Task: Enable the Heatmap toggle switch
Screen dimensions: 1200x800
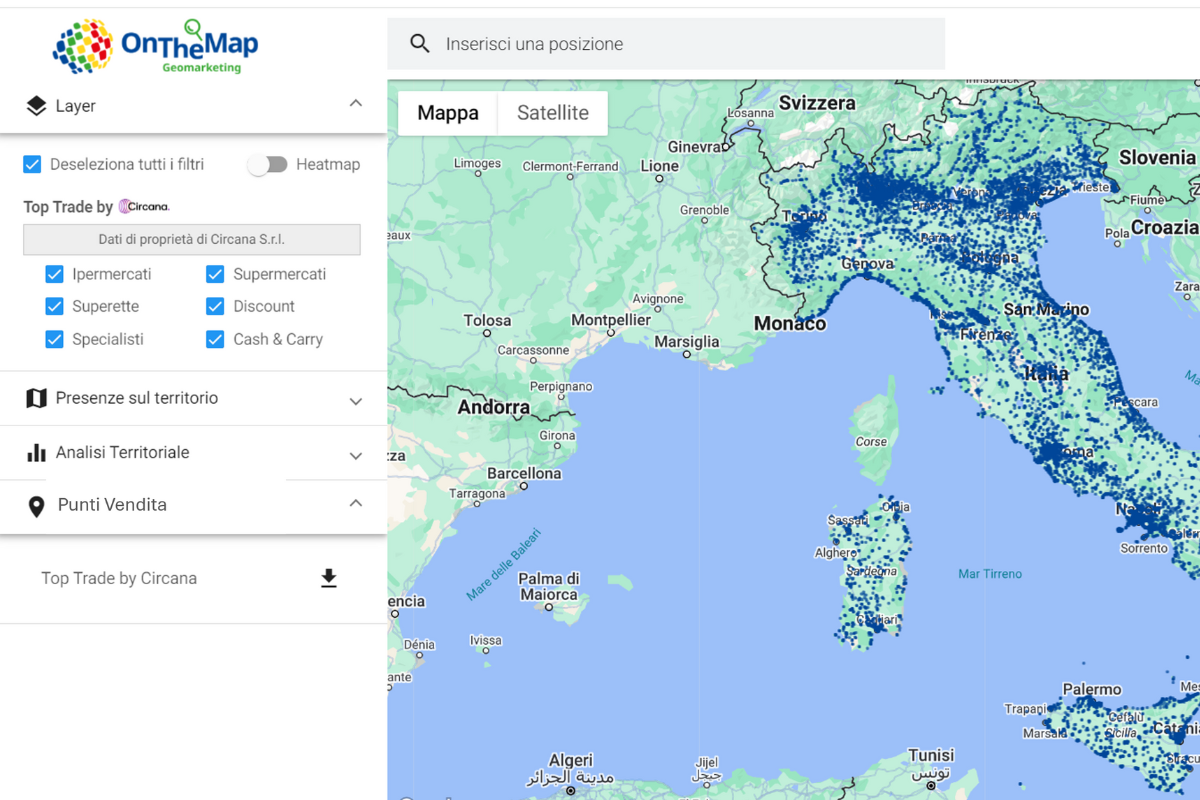Action: pyautogui.click(x=267, y=164)
